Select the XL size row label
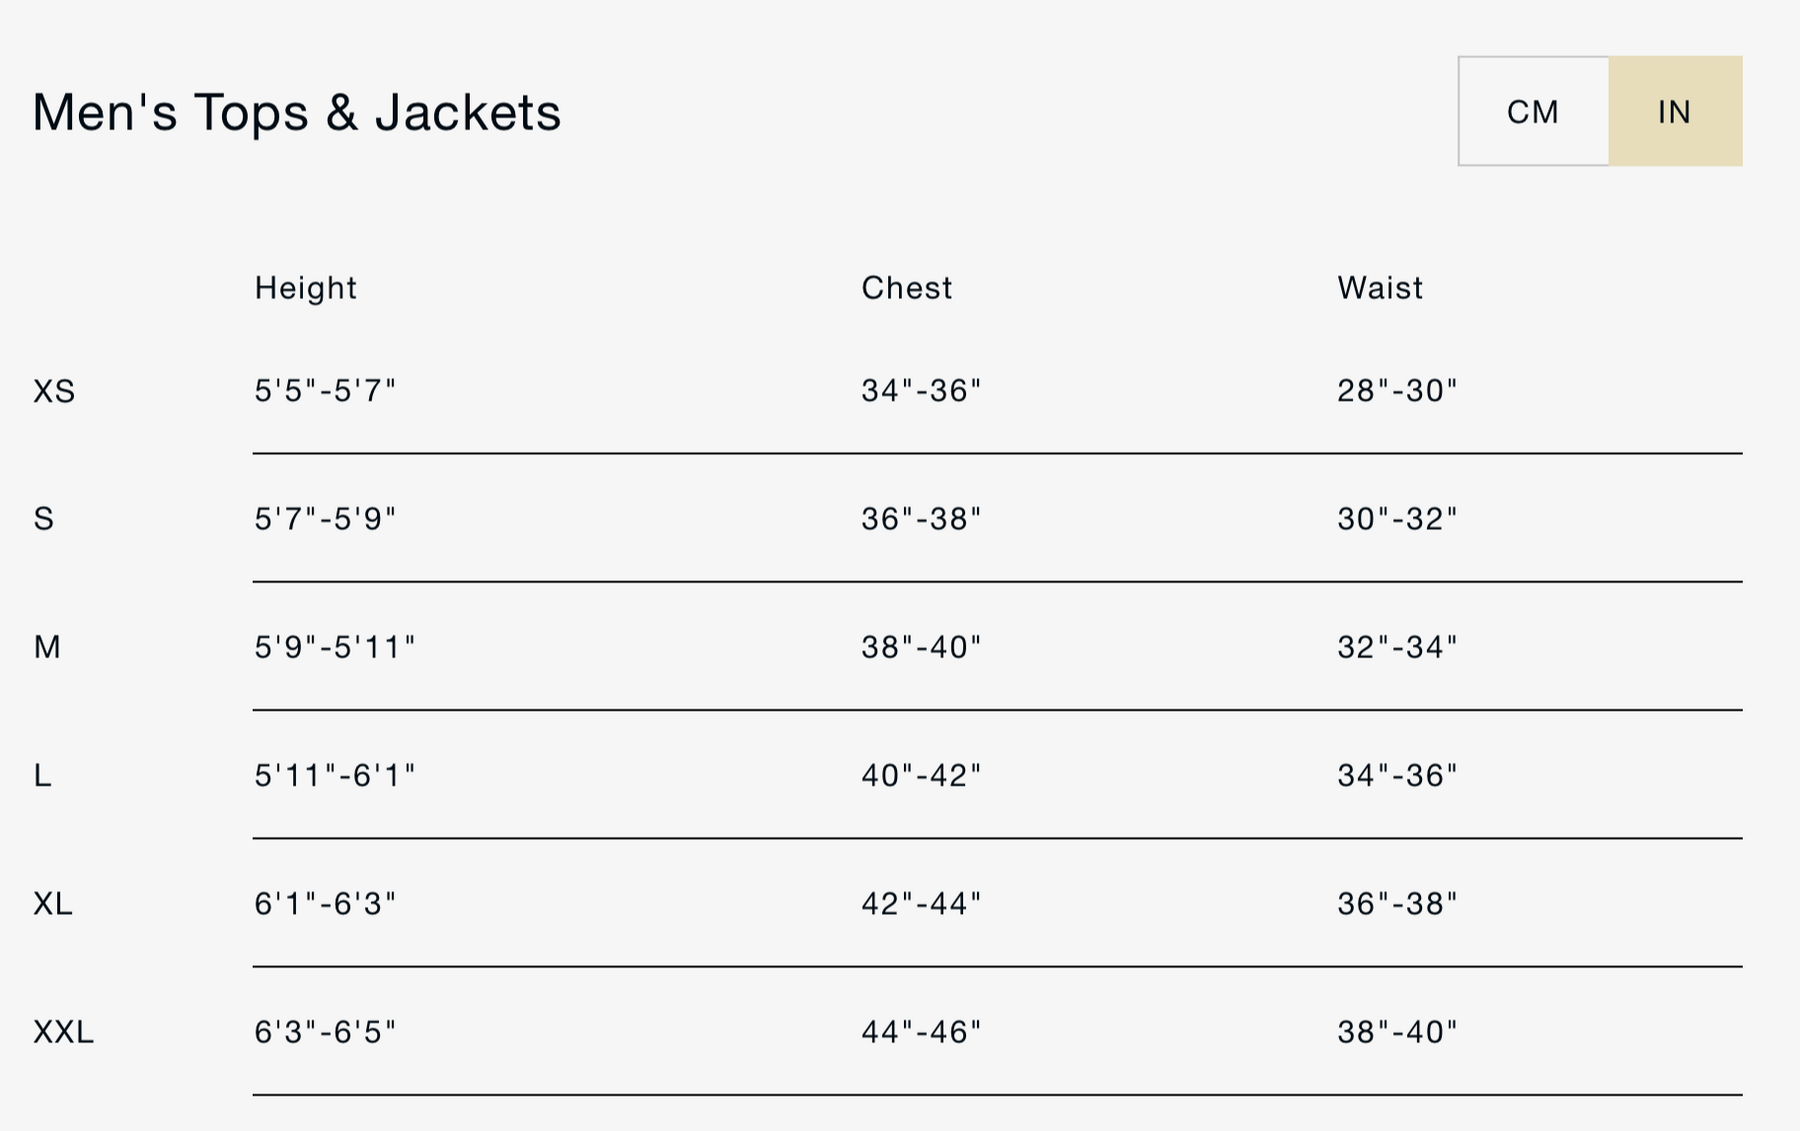Screen dimensions: 1800x1131 click(x=52, y=904)
